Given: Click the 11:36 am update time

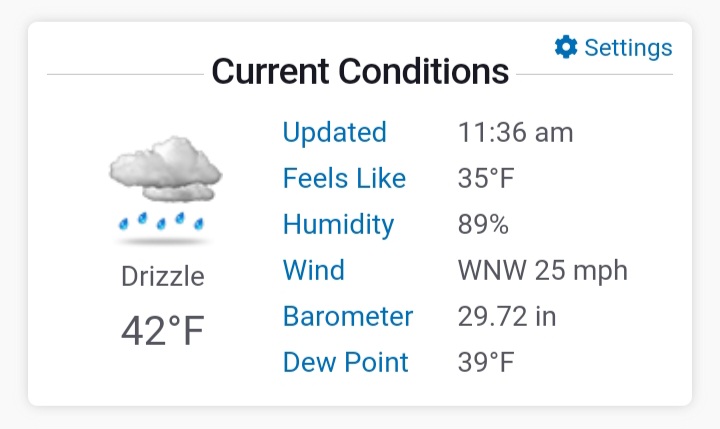Looking at the screenshot, I should (515, 133).
